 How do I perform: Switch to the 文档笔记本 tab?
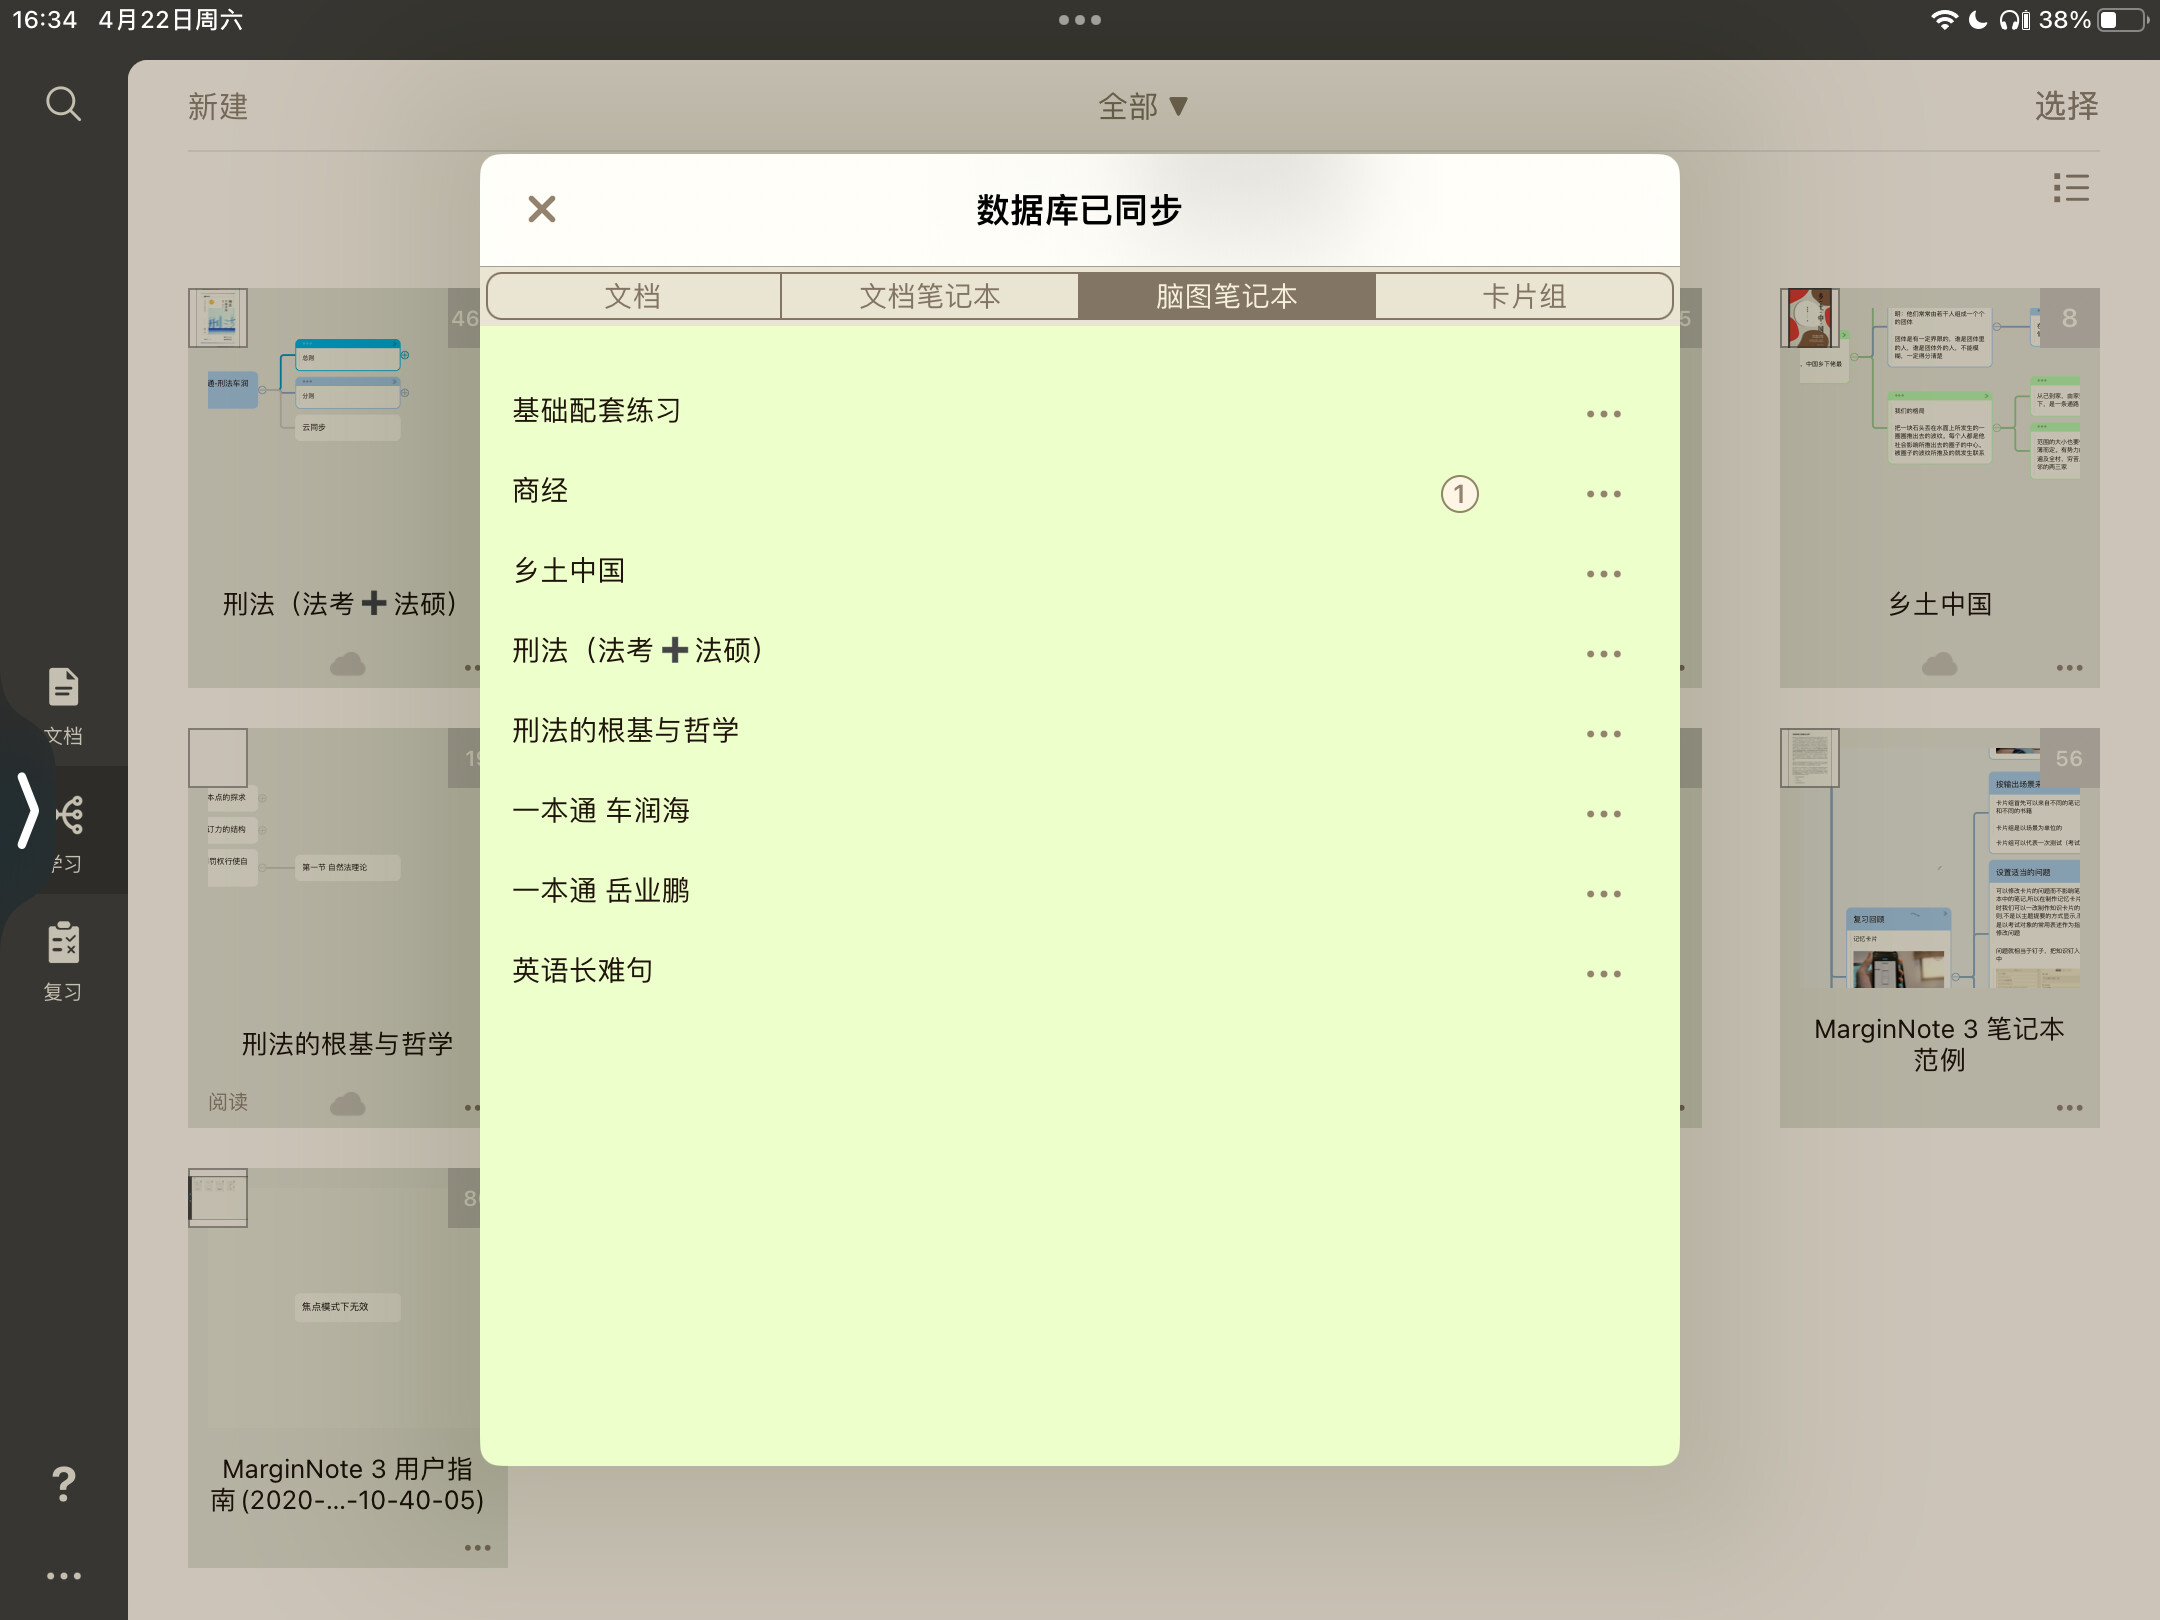click(x=929, y=296)
